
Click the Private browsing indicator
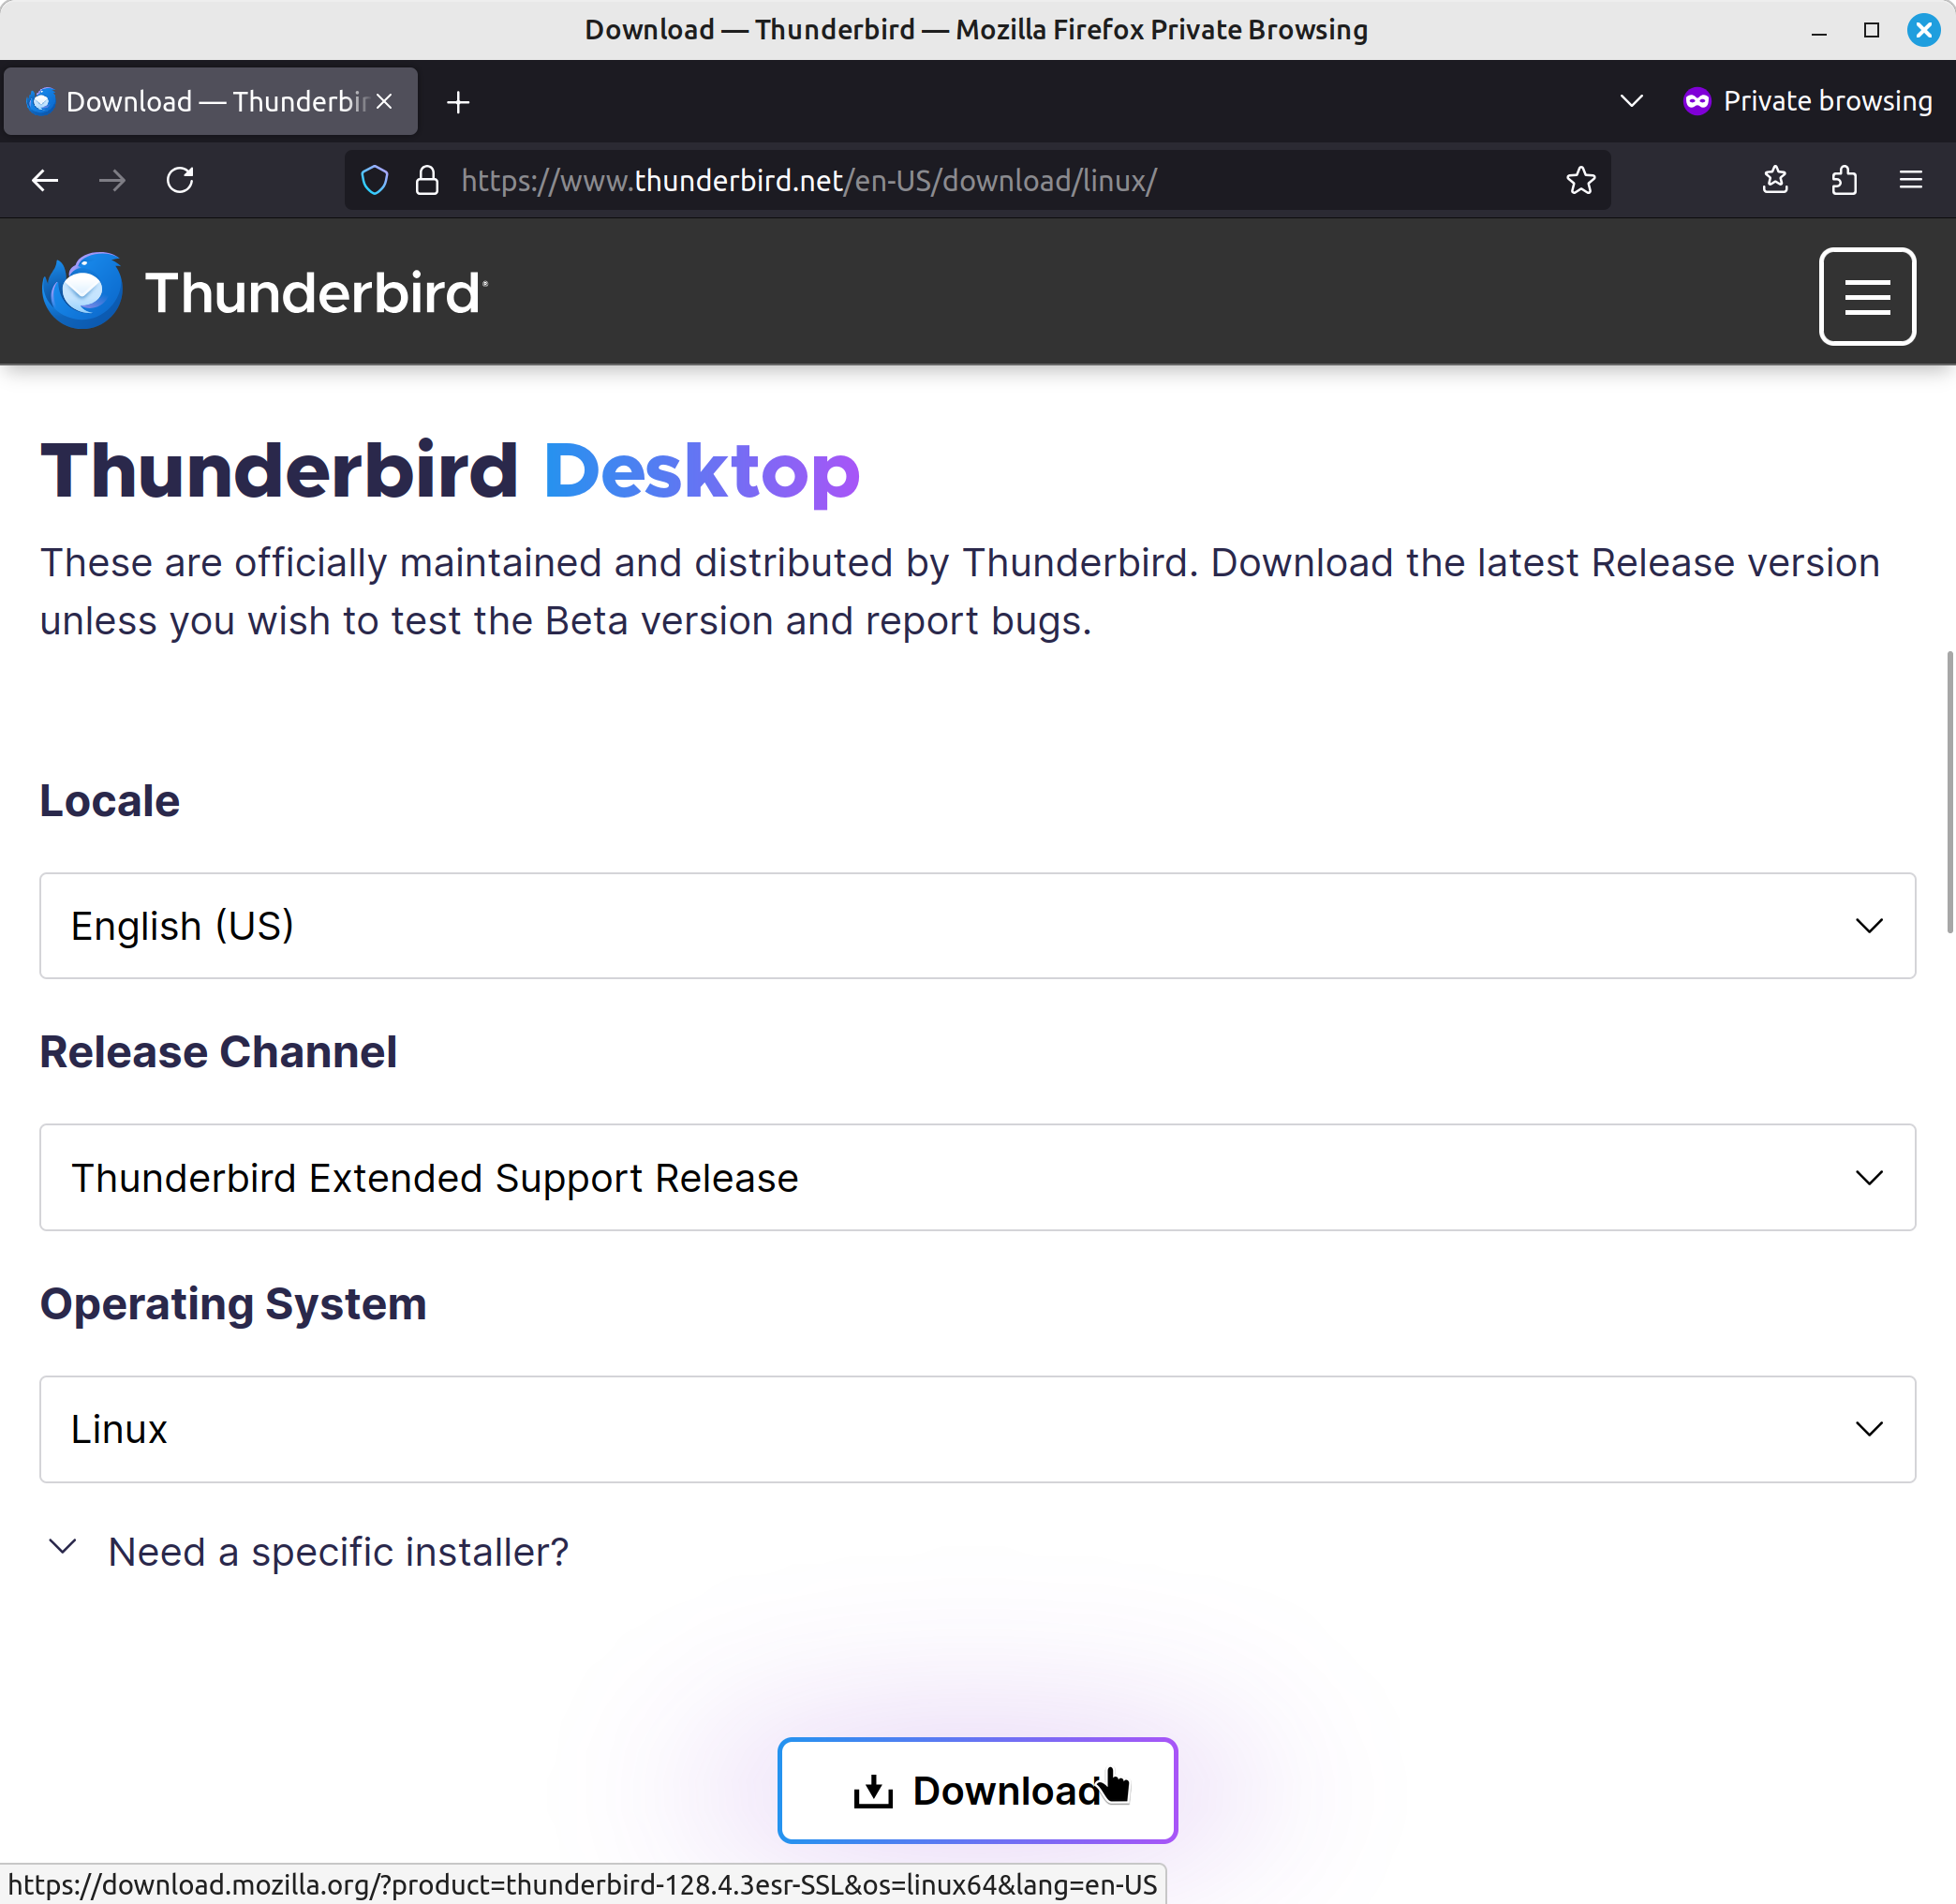[1808, 101]
